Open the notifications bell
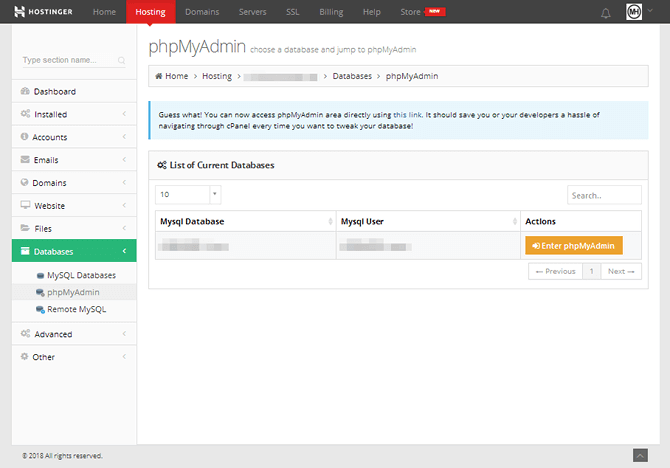670x468 pixels. [x=605, y=13]
